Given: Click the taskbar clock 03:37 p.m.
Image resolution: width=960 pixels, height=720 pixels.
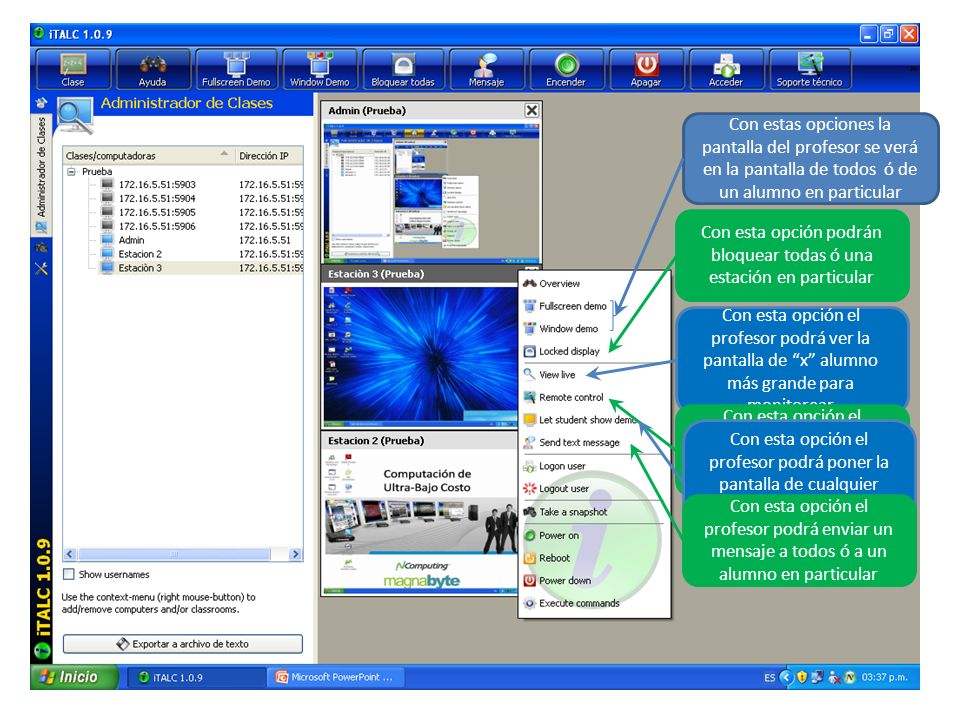Looking at the screenshot, I should [x=885, y=677].
